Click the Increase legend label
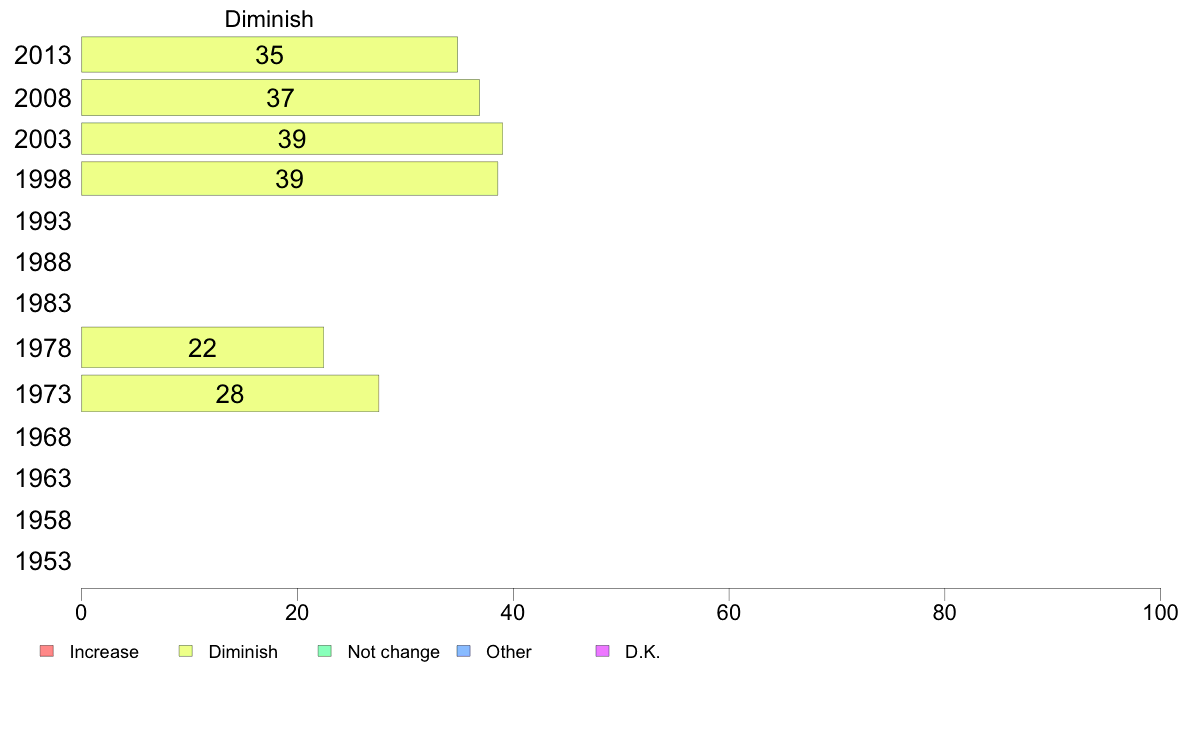 pyautogui.click(x=104, y=652)
